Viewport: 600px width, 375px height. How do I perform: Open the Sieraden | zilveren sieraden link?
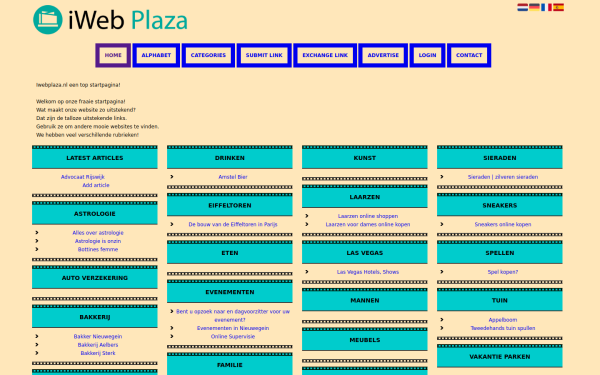coord(503,177)
